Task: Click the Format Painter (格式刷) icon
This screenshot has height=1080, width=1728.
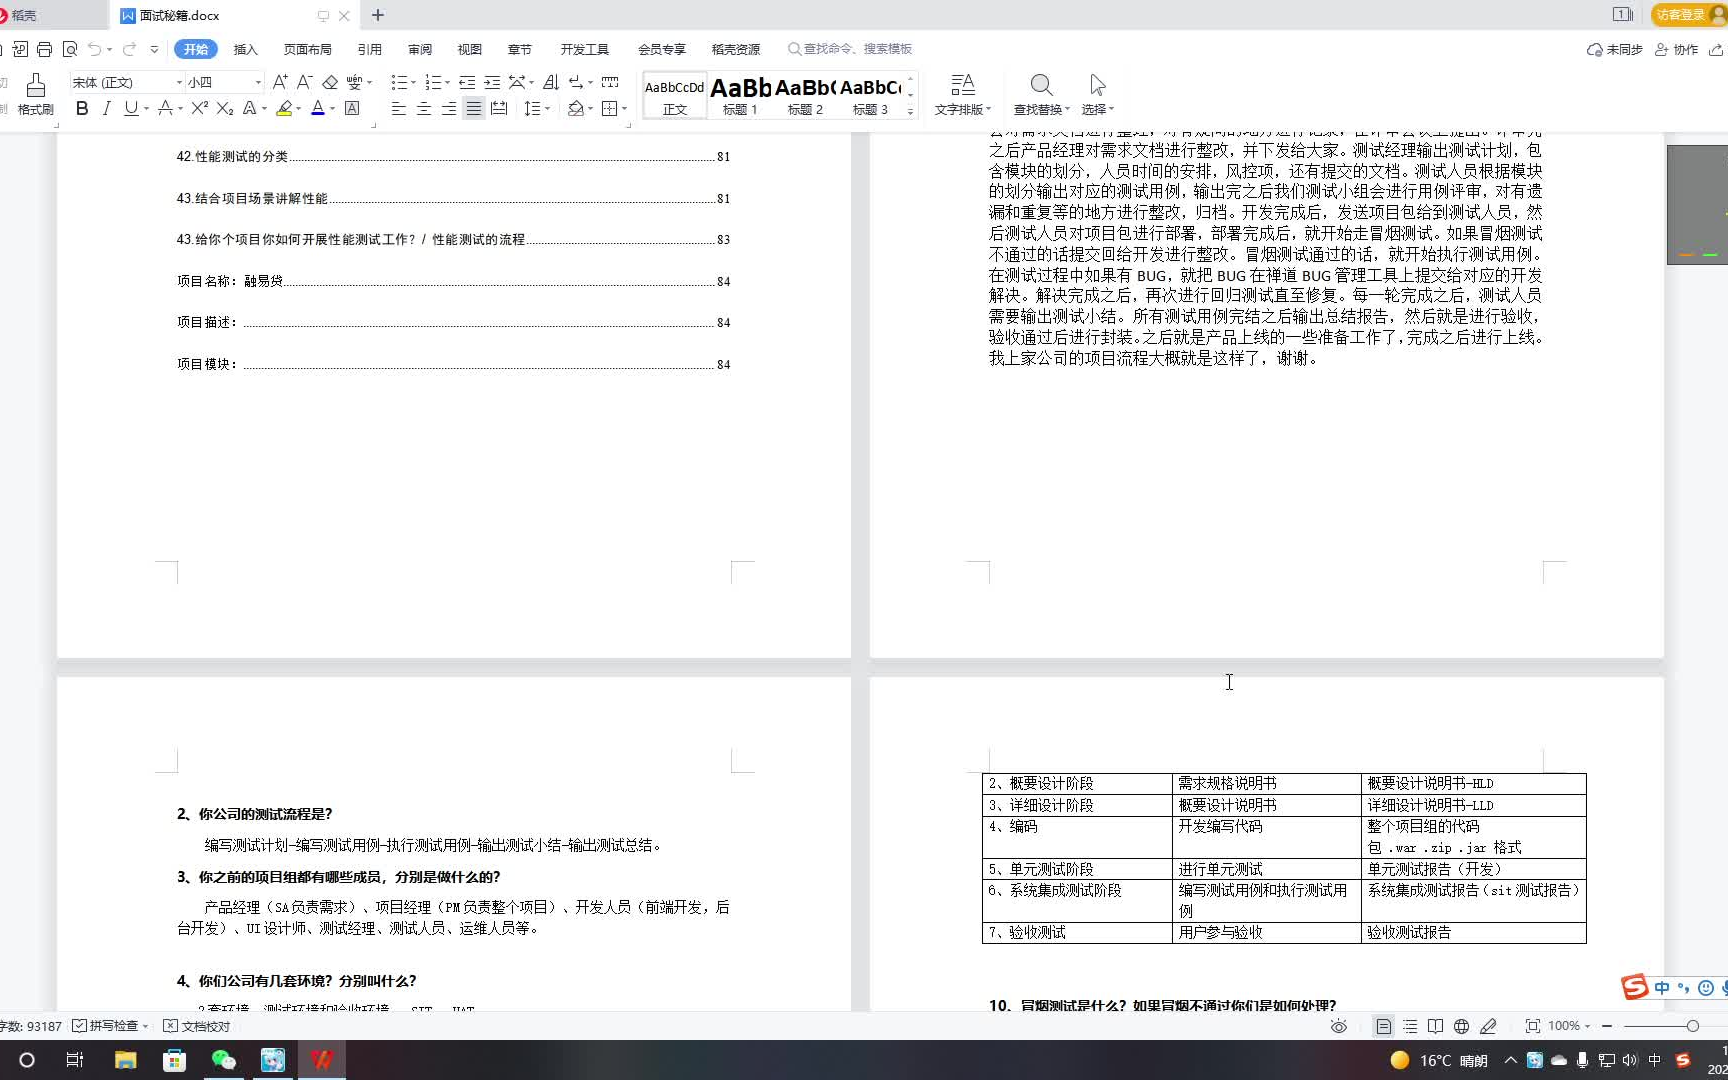Action: coord(36,93)
